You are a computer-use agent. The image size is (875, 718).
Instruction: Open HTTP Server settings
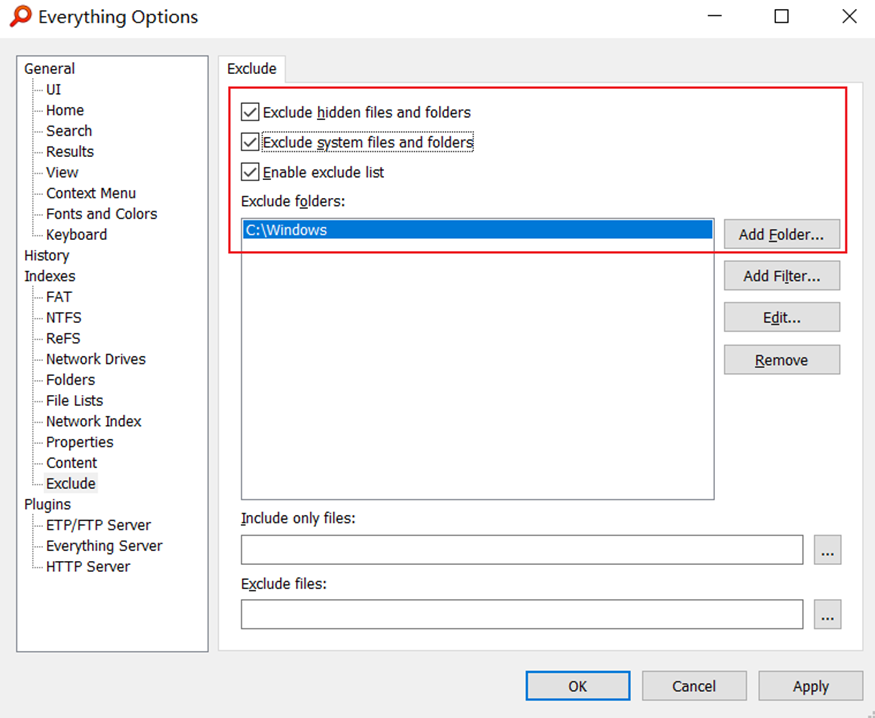point(88,566)
